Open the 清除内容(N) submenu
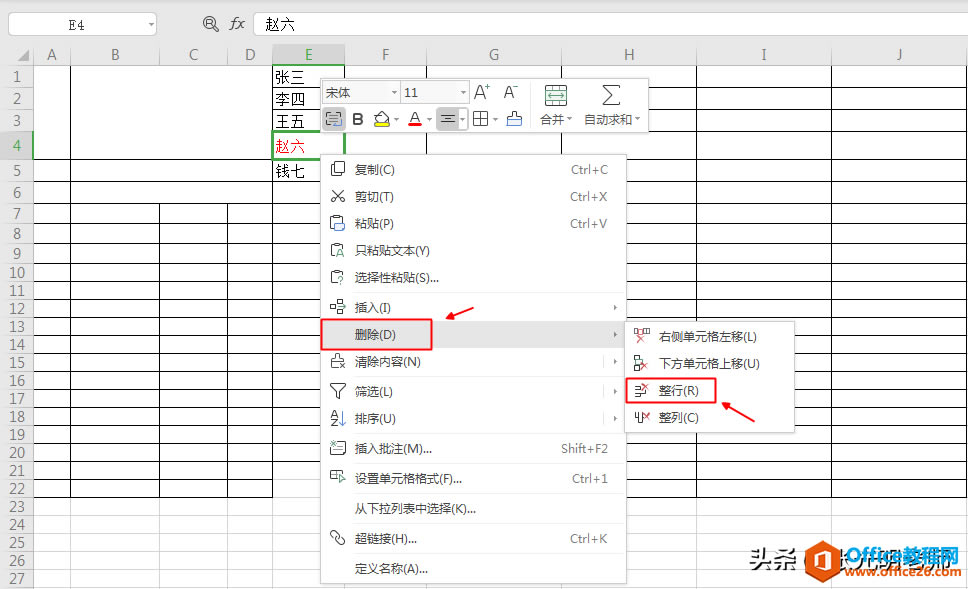Screen dimensions: 968x589 coord(473,362)
